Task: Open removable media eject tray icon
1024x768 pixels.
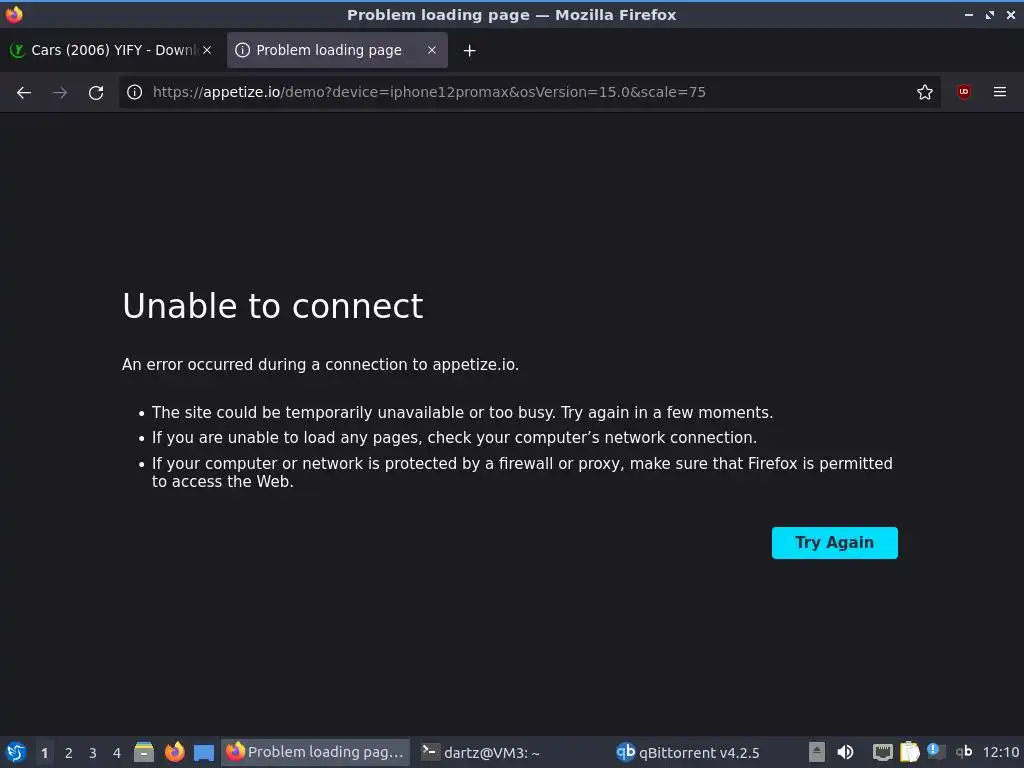Action: pos(816,752)
